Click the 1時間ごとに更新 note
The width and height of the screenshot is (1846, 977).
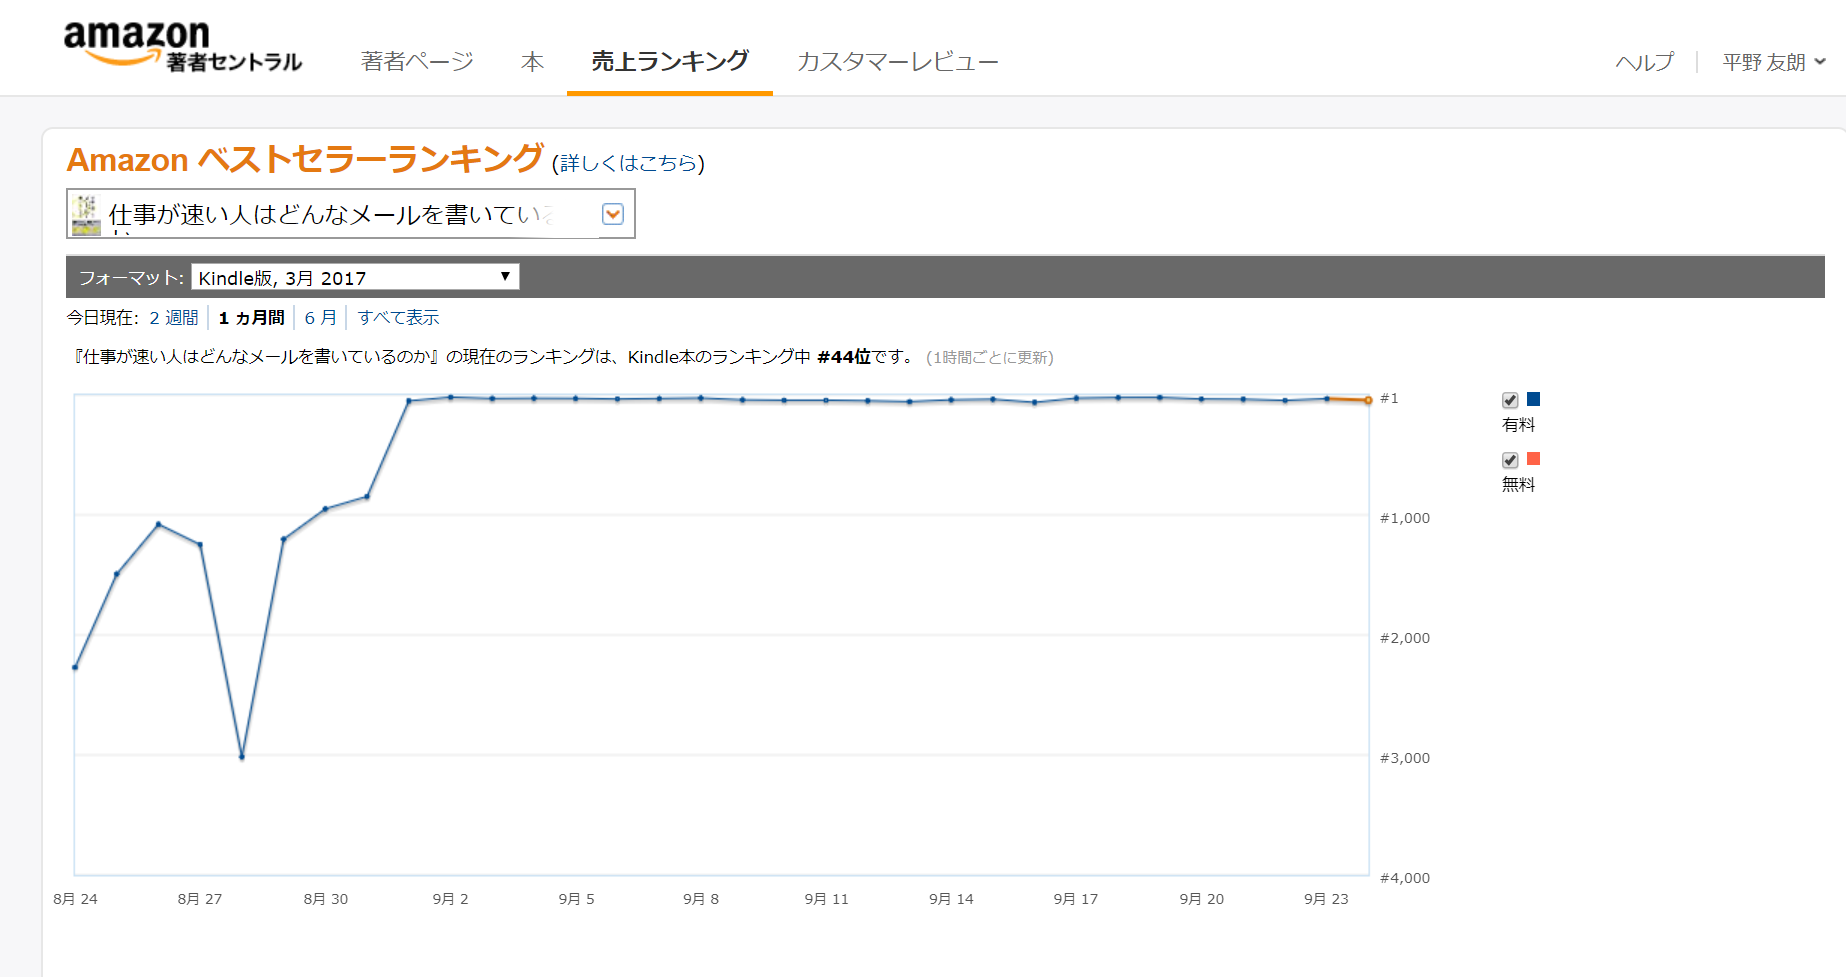coord(990,358)
